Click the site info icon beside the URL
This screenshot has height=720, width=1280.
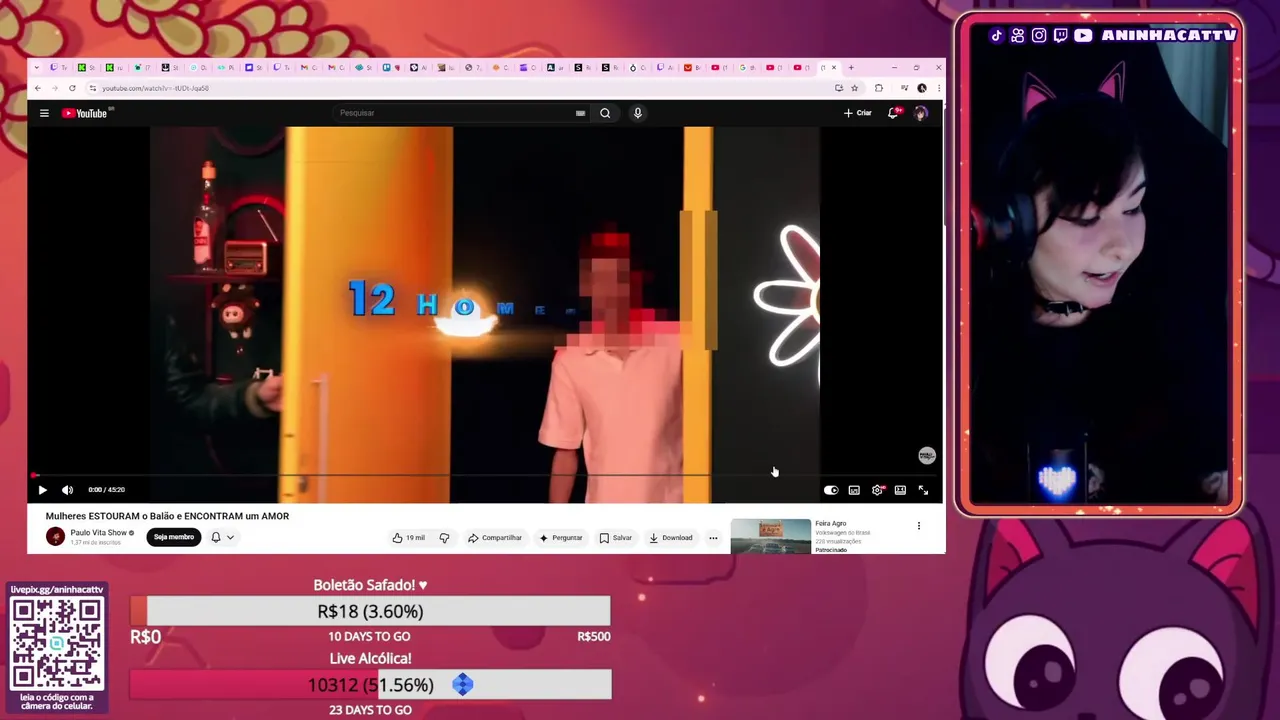[92, 88]
